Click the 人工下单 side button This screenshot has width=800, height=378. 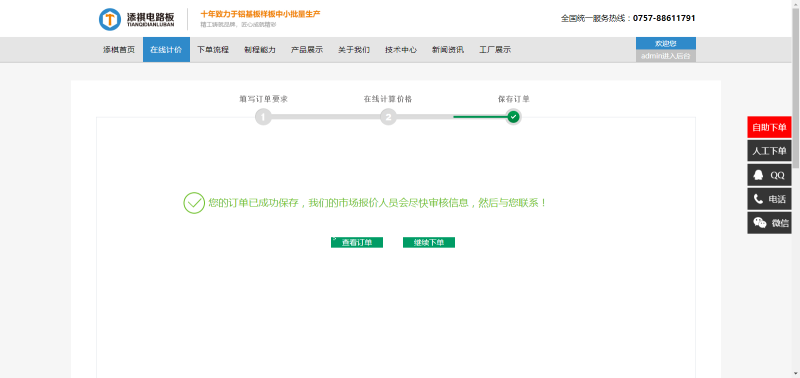[769, 151]
